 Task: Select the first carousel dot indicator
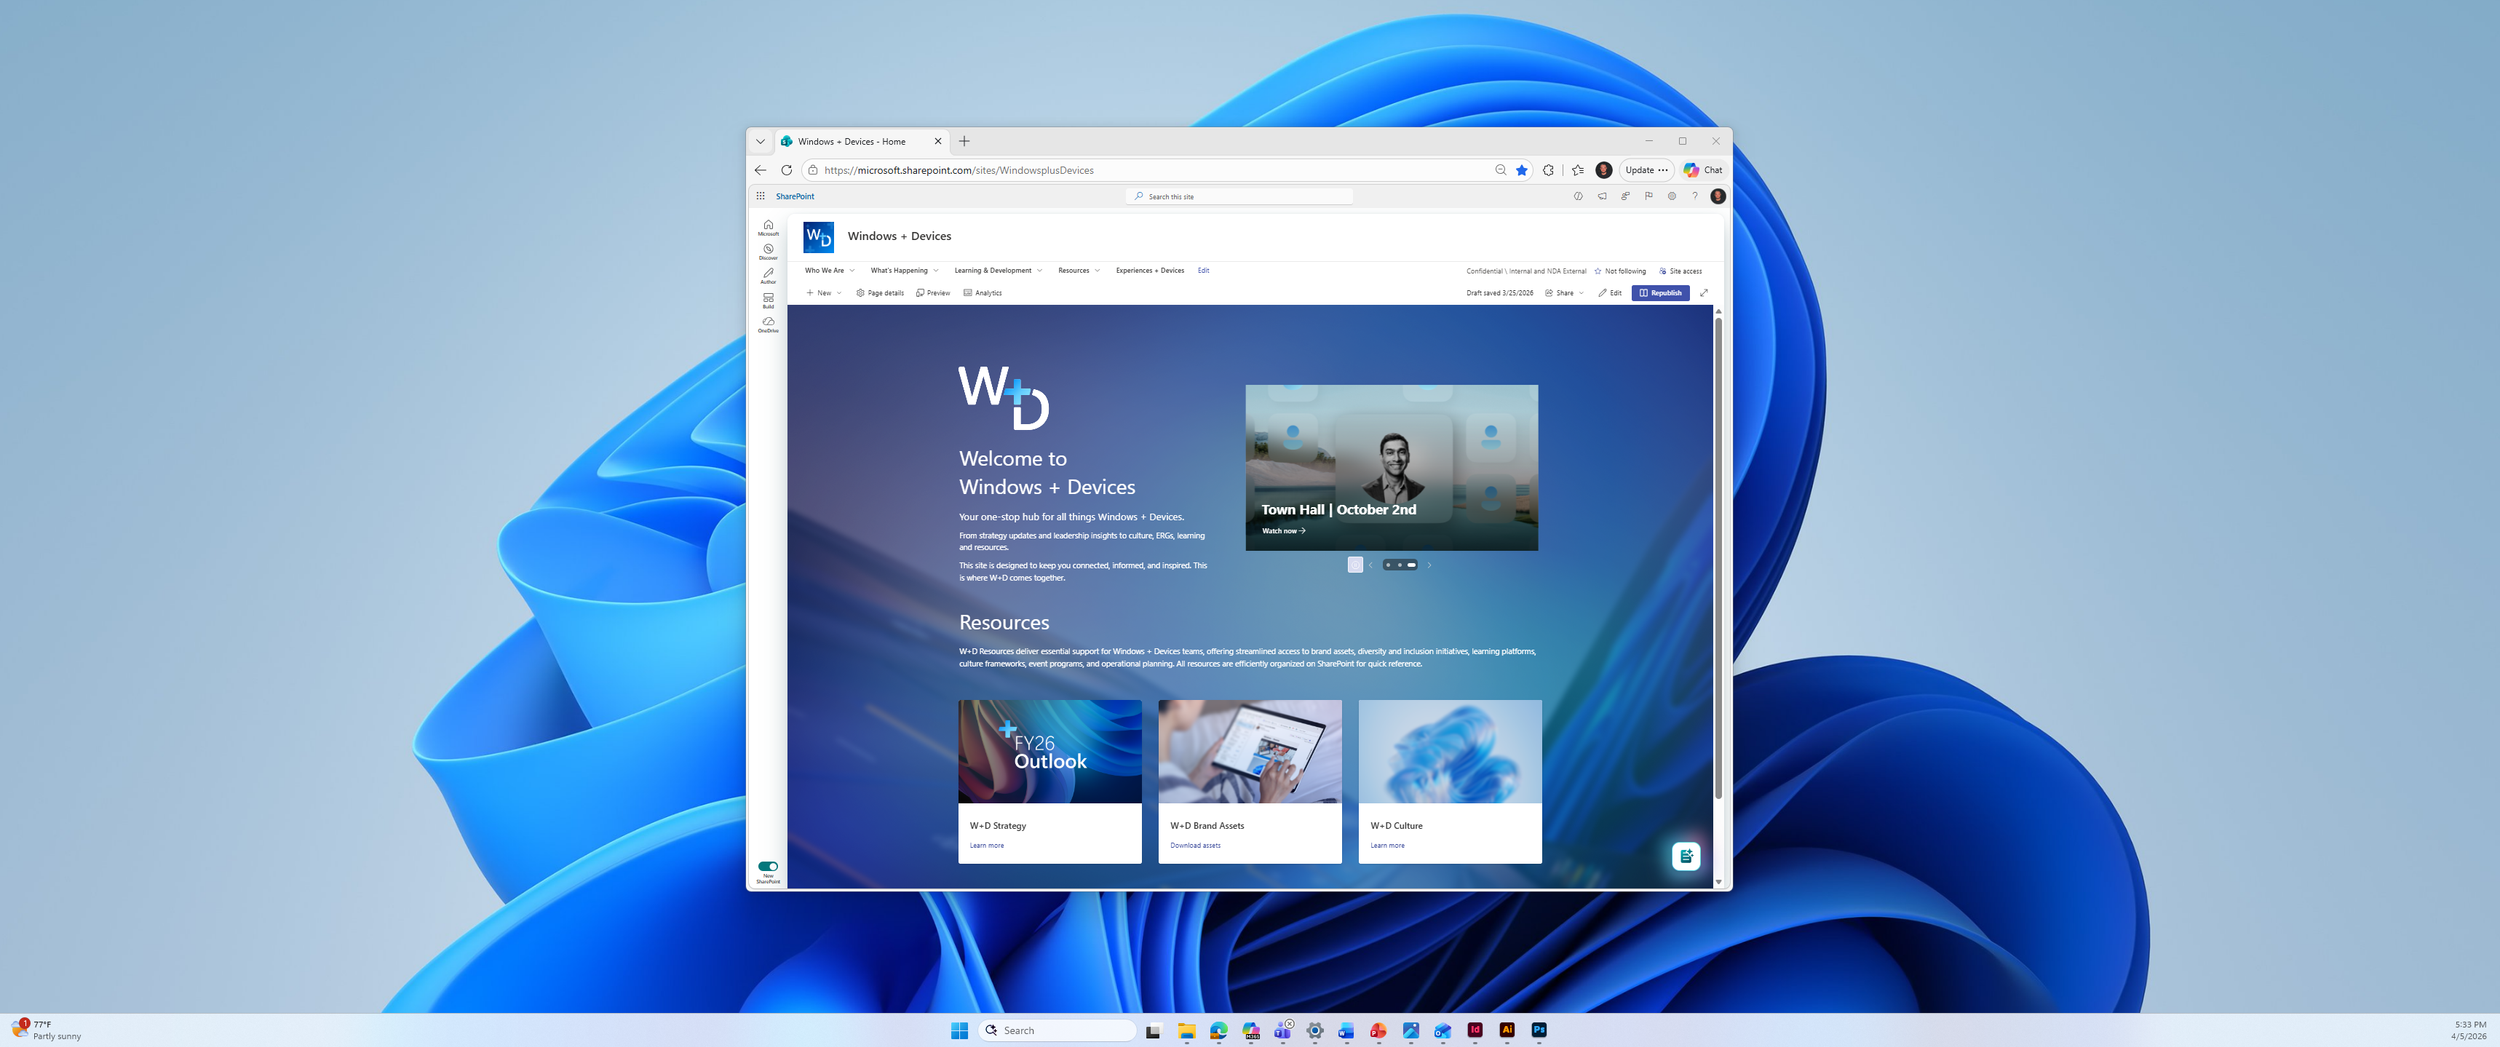click(1388, 565)
